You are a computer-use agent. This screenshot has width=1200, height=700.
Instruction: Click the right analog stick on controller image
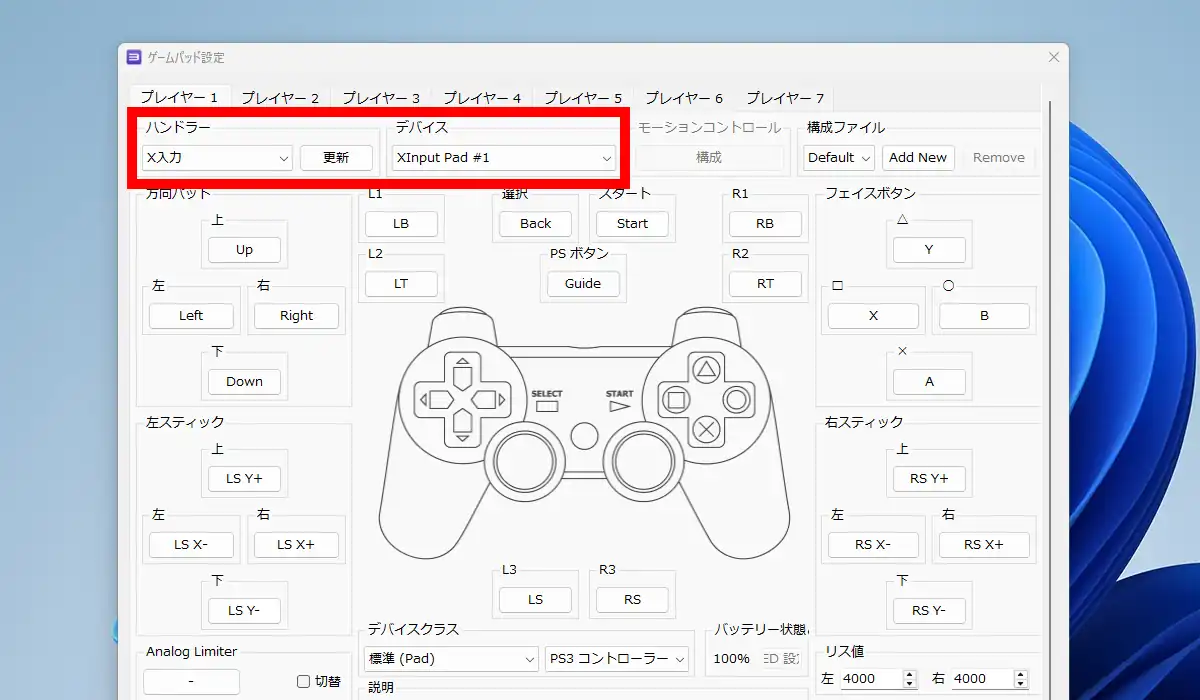tap(644, 461)
